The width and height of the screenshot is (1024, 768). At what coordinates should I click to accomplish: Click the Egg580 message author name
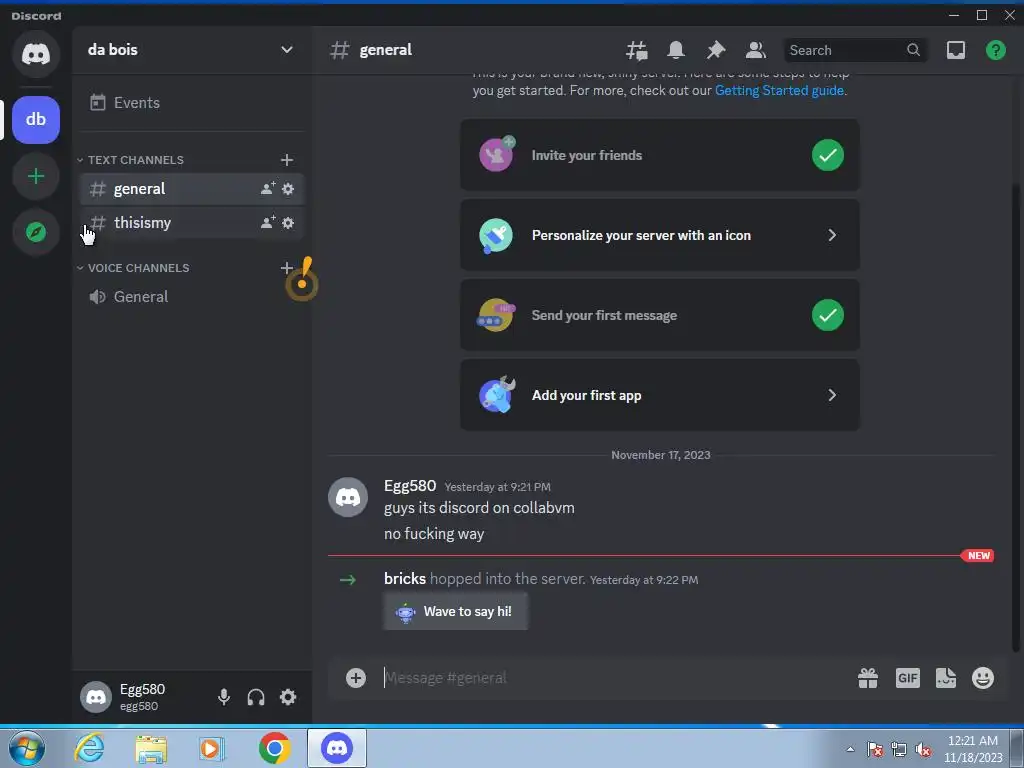pos(410,486)
